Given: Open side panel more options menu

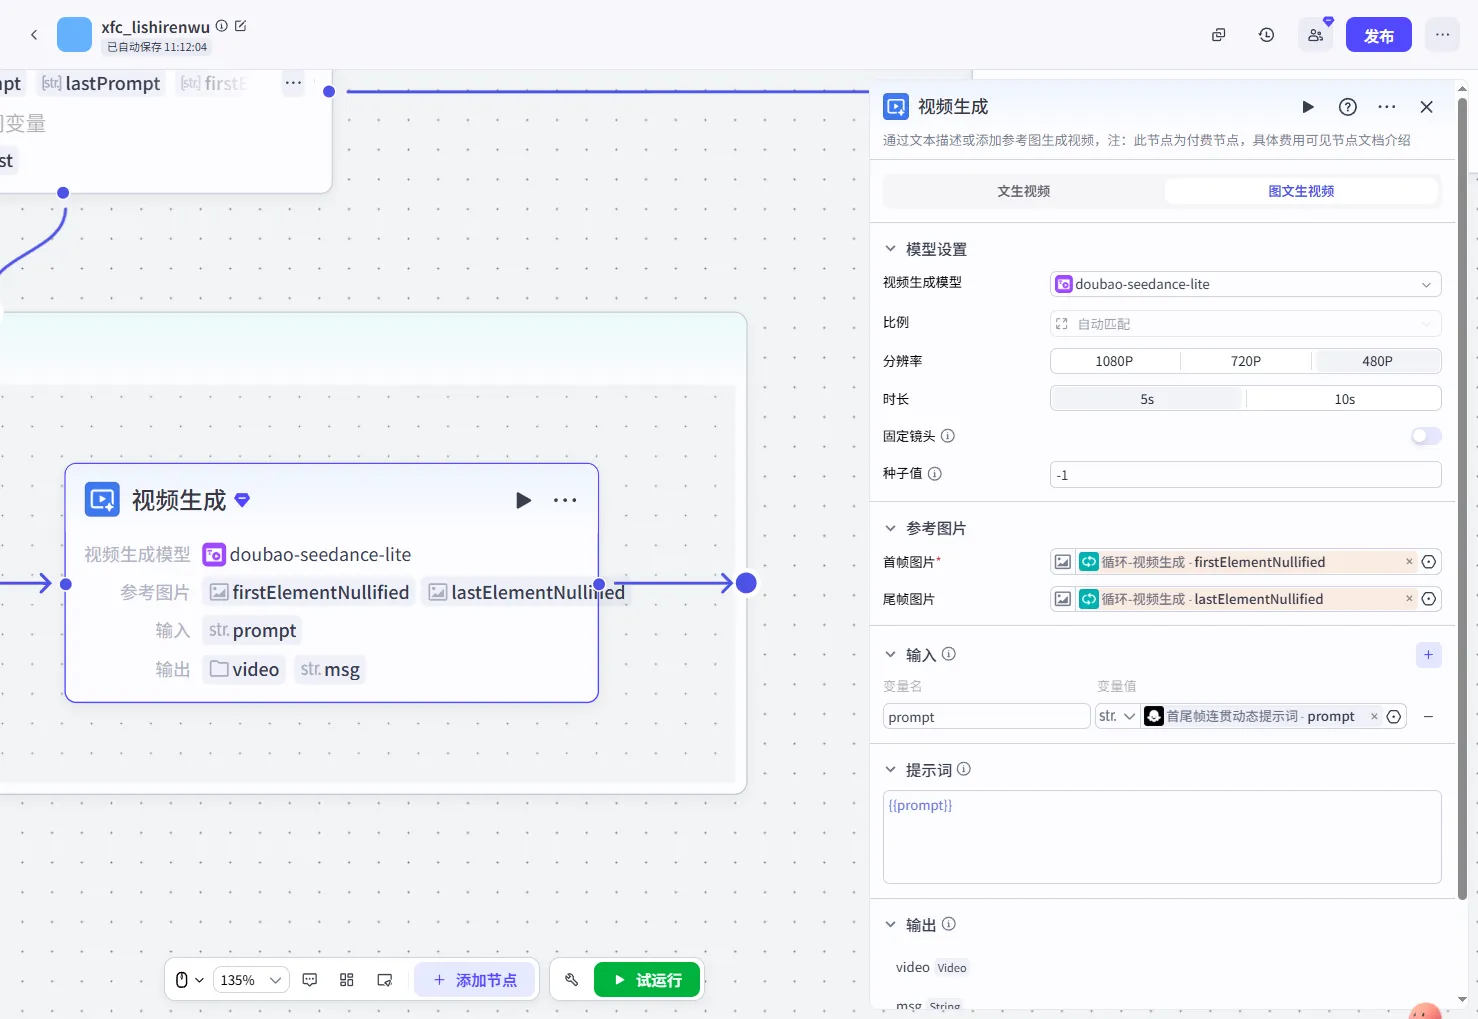Looking at the screenshot, I should pyautogui.click(x=1387, y=107).
